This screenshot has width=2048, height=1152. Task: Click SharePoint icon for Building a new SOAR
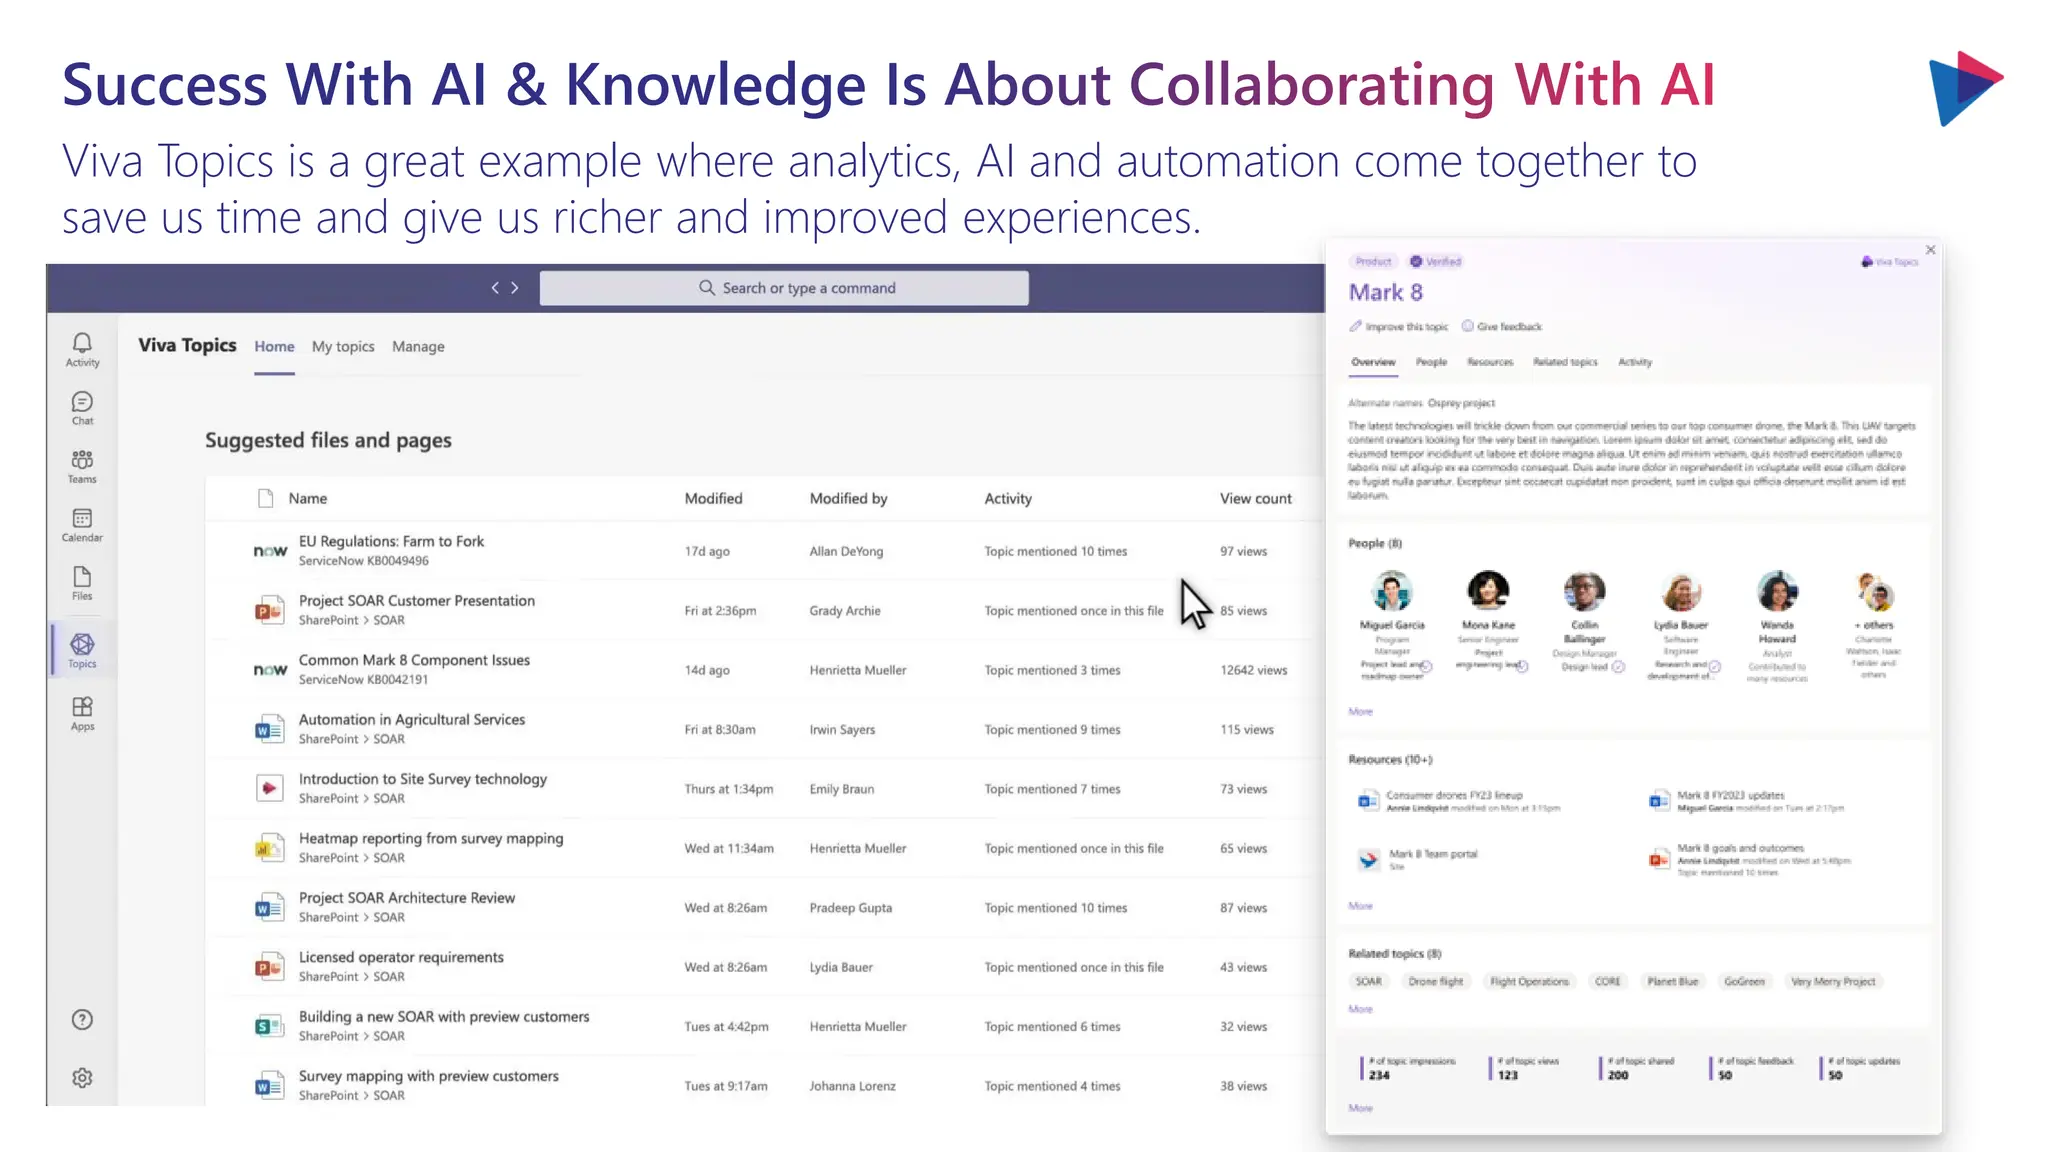tap(268, 1026)
